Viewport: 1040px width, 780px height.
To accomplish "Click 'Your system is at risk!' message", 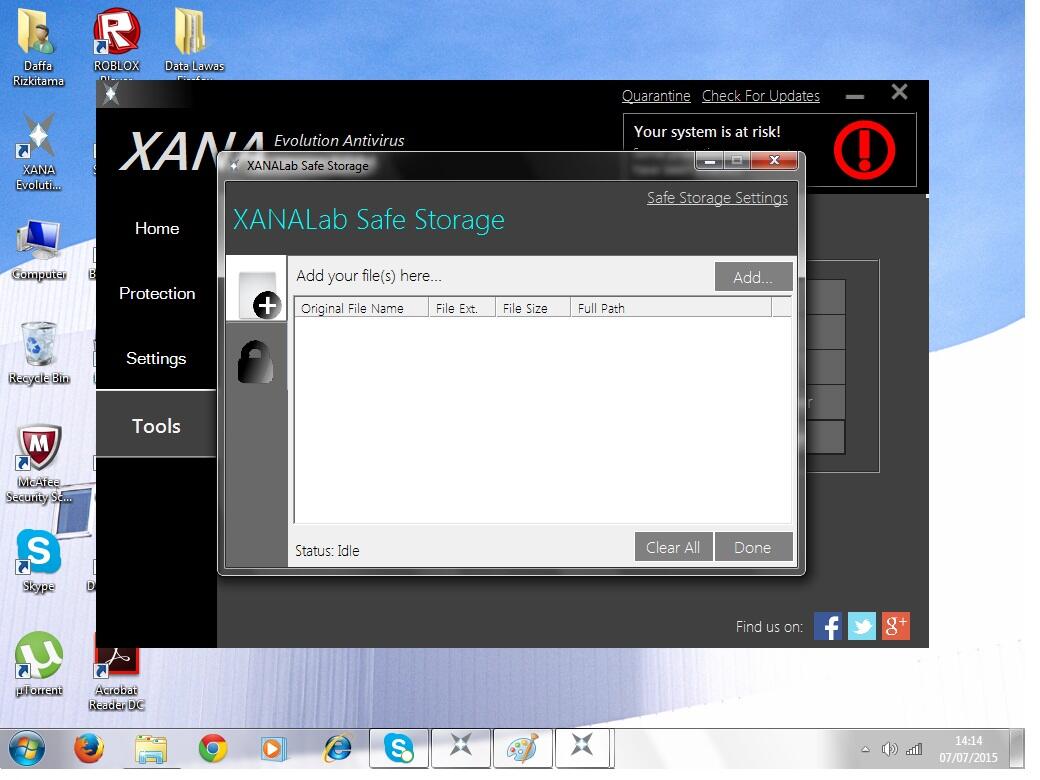I will [707, 132].
